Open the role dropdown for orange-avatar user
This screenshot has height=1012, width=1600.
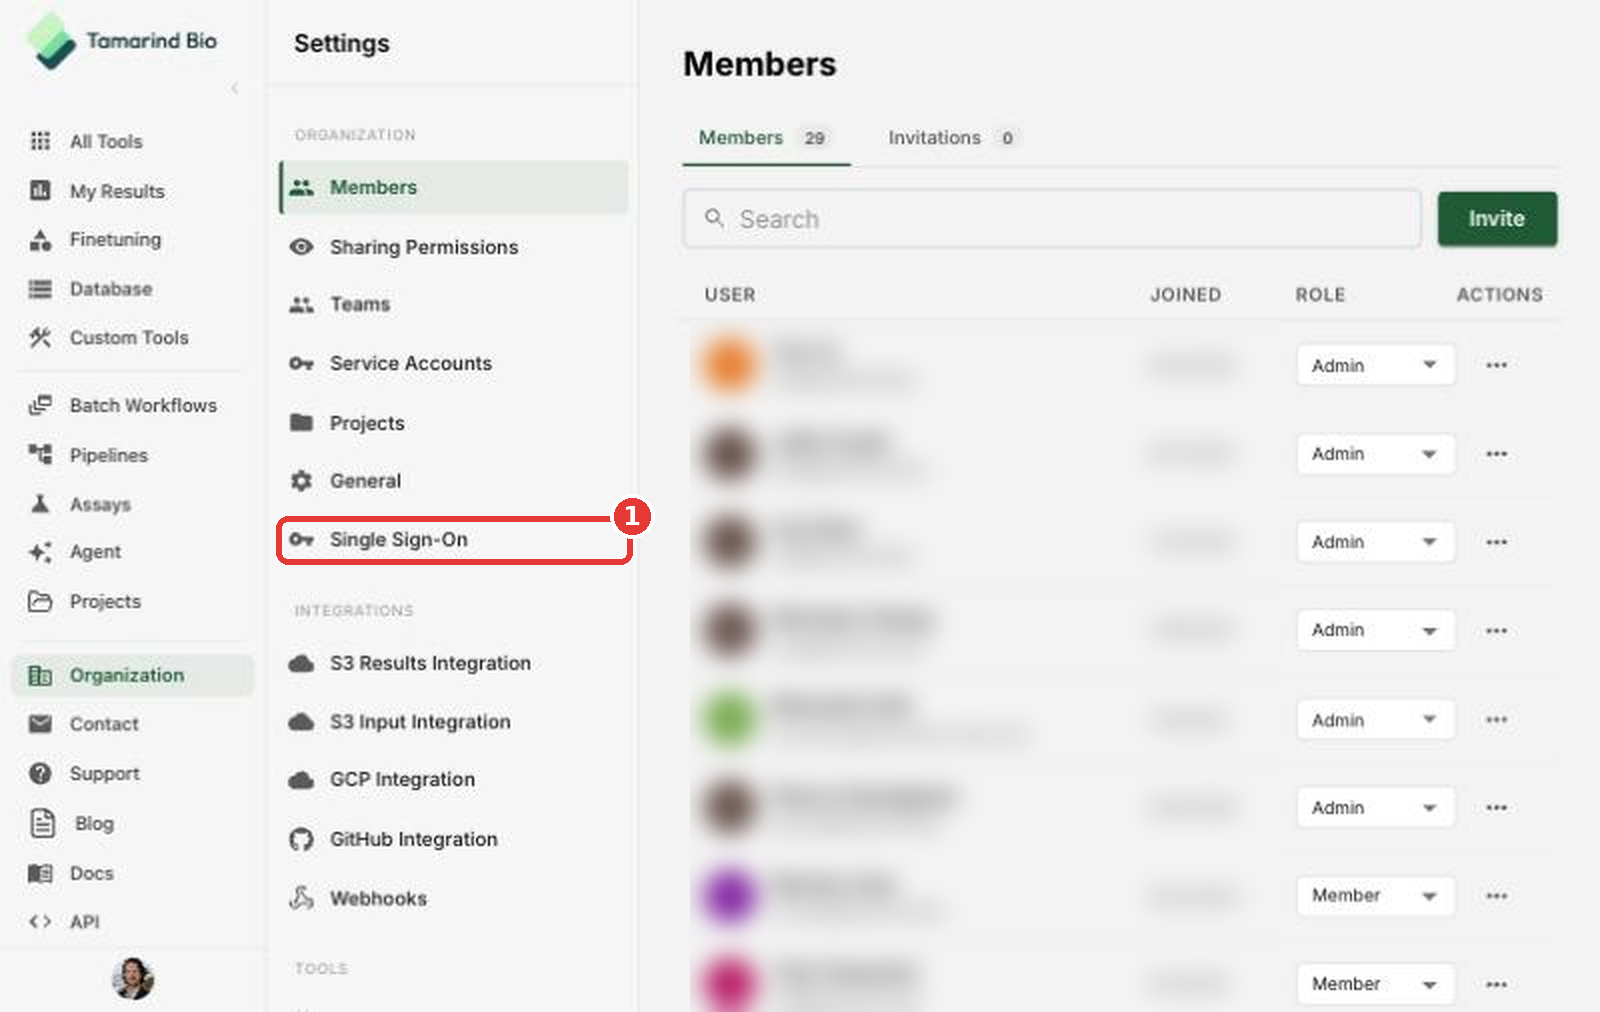(1375, 365)
